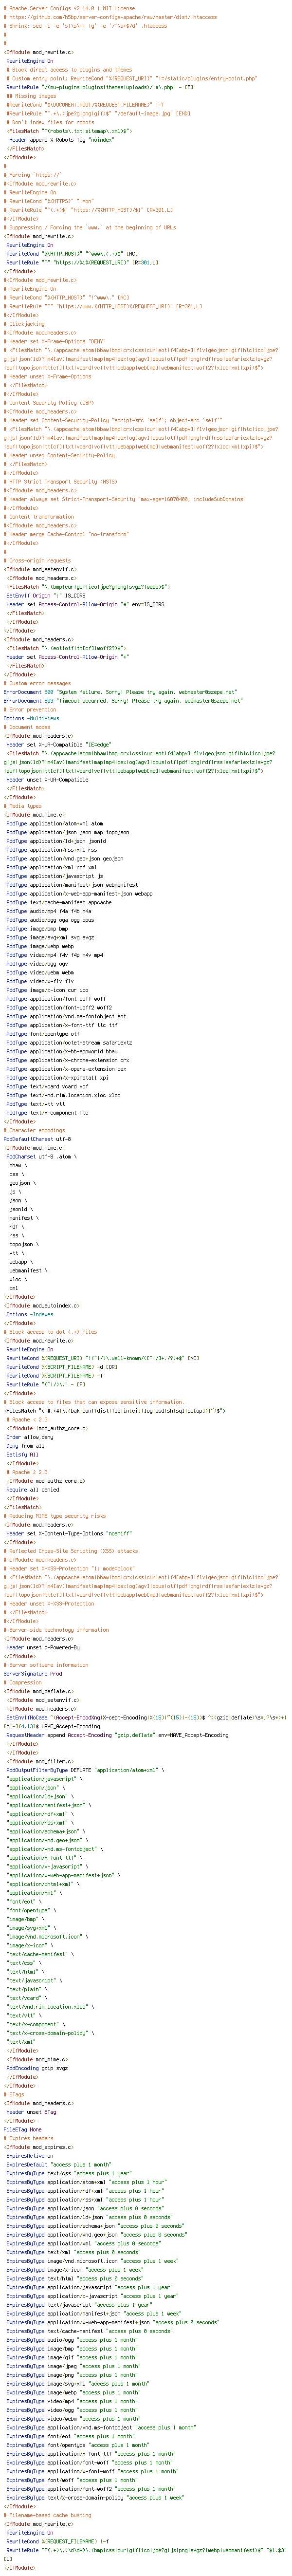This screenshot has height=2576, width=292.
Task: Click the "AddType text/vcard vcard vcf" line
Action: coord(49,1086)
